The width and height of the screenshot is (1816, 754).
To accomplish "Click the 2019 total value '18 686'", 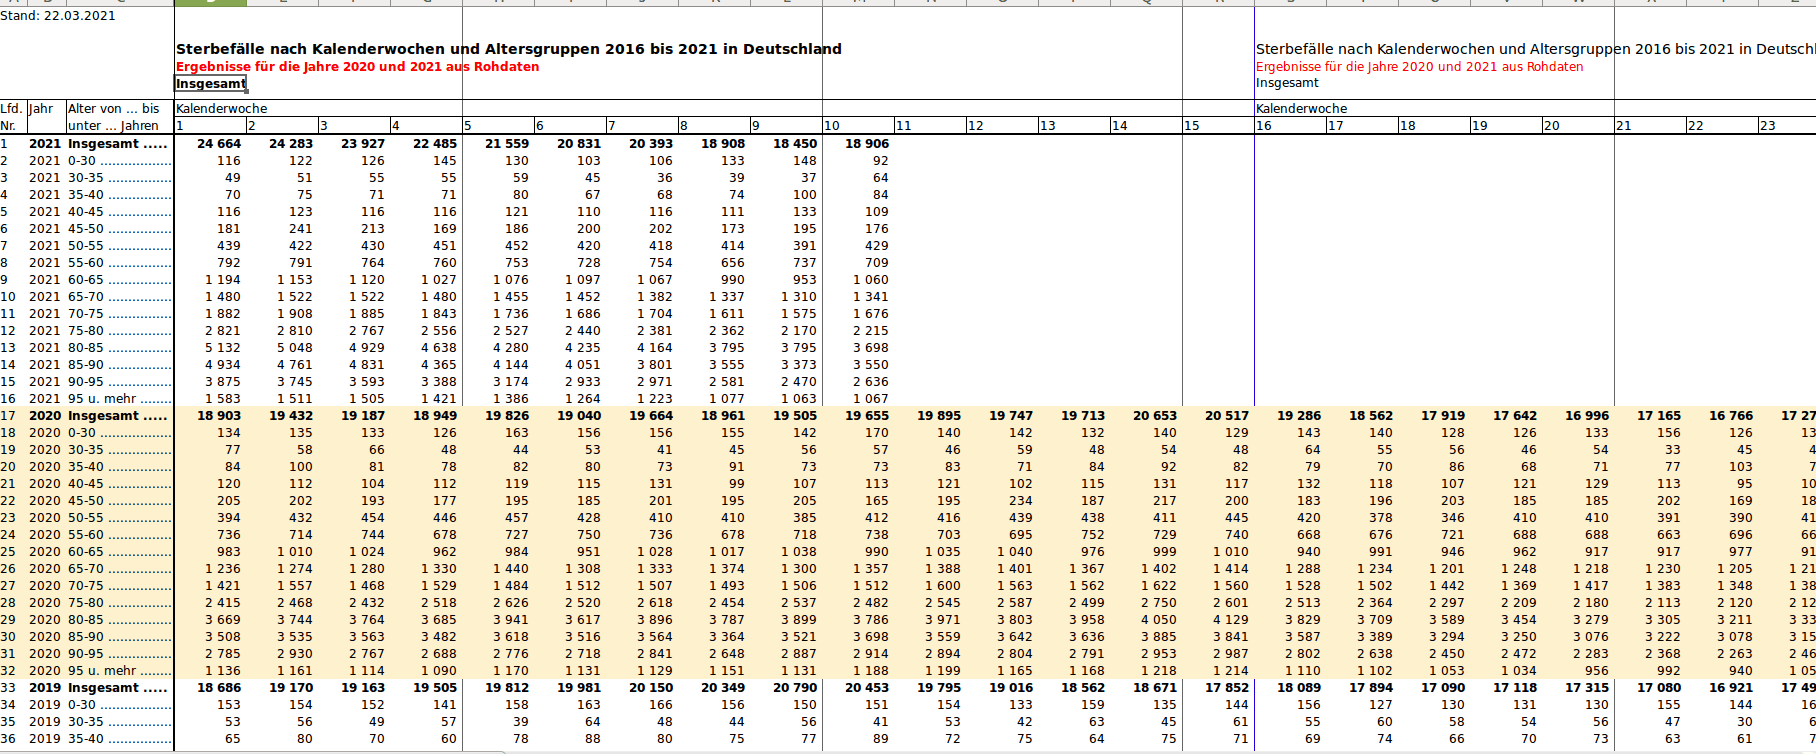I will (219, 688).
